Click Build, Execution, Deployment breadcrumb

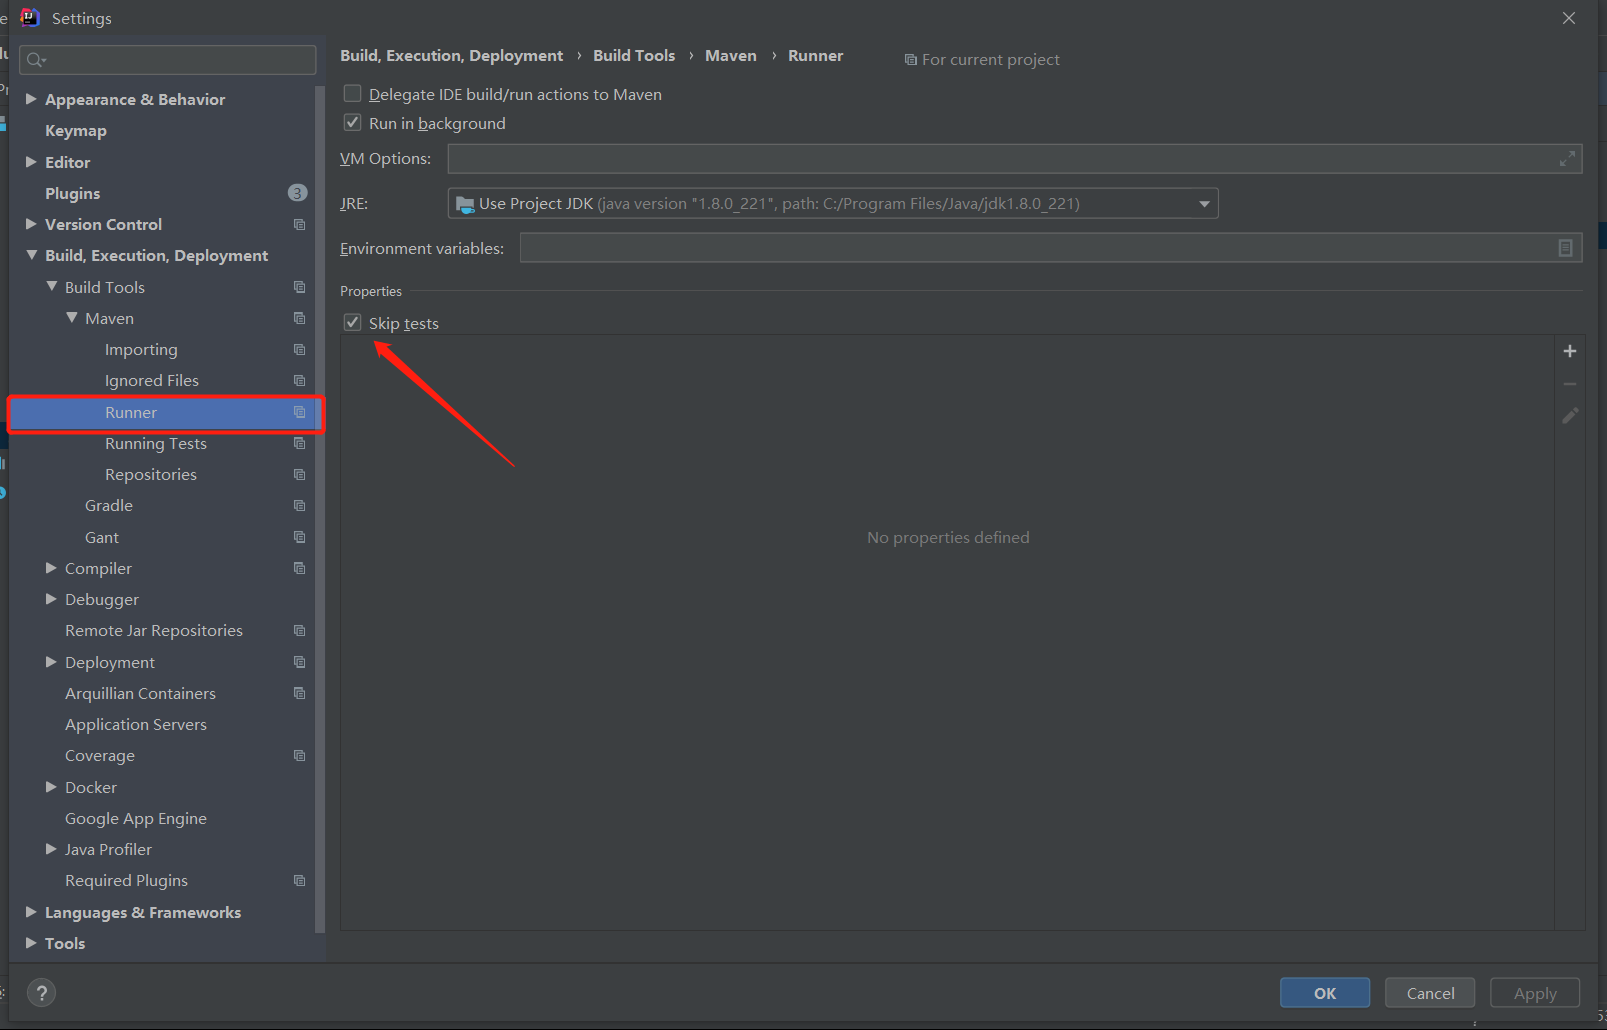coord(451,56)
